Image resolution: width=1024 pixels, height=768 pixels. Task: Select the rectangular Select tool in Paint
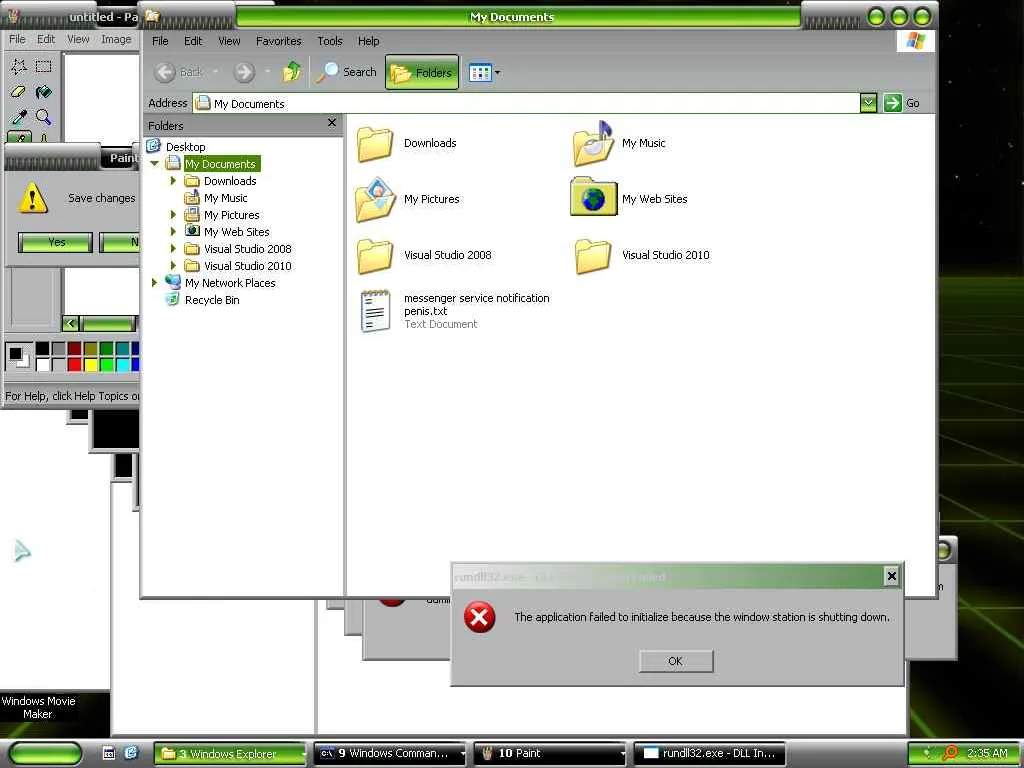pyautogui.click(x=44, y=66)
